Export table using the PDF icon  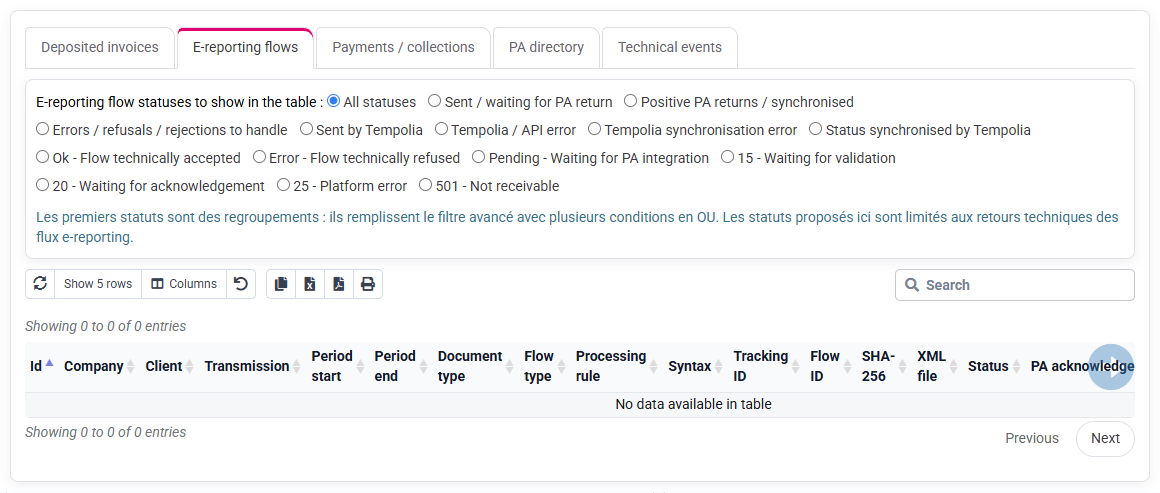coord(339,284)
